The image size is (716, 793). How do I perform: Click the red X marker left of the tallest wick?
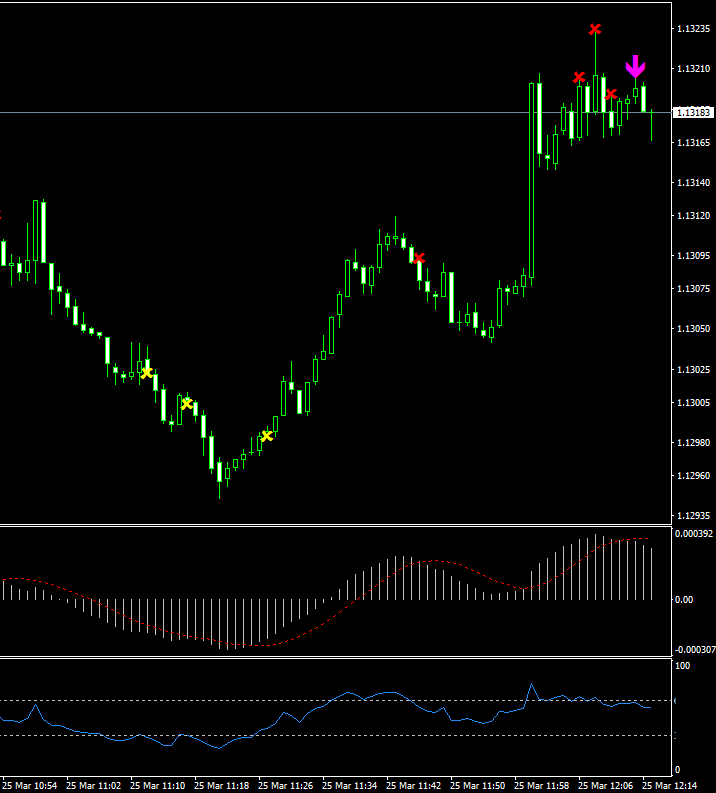pyautogui.click(x=578, y=77)
